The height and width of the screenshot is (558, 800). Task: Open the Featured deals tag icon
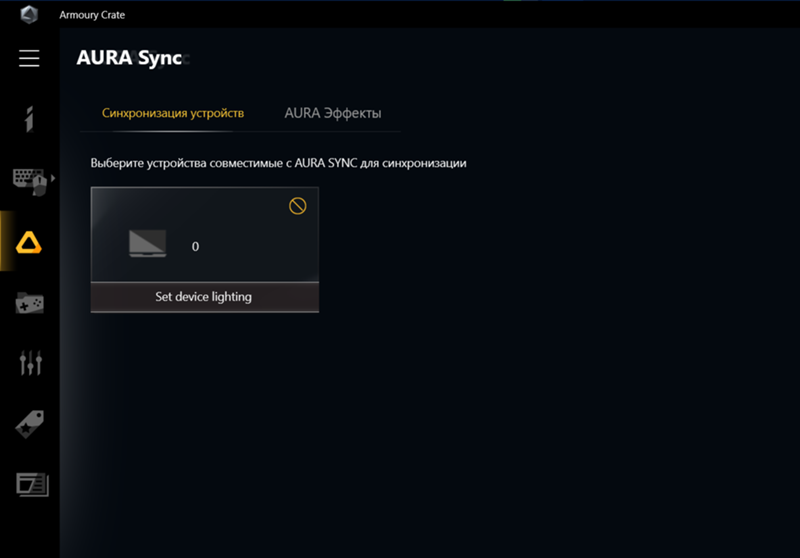[30, 424]
